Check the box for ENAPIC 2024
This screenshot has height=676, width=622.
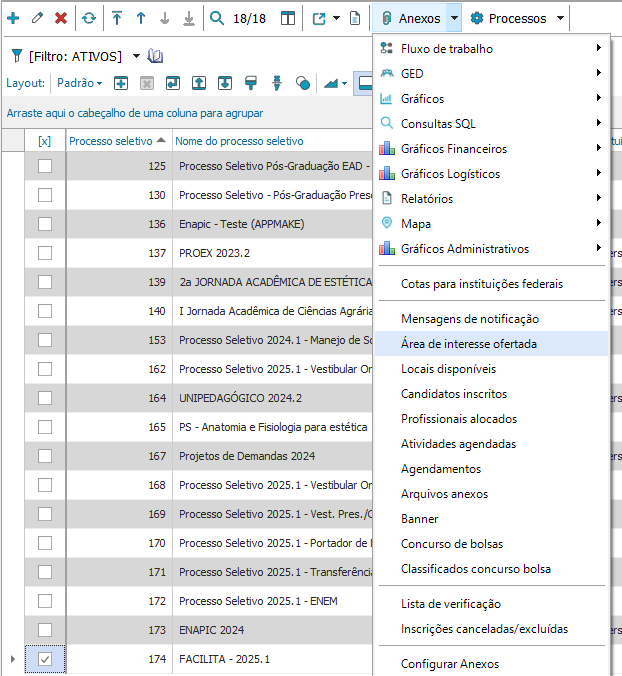click(45, 630)
